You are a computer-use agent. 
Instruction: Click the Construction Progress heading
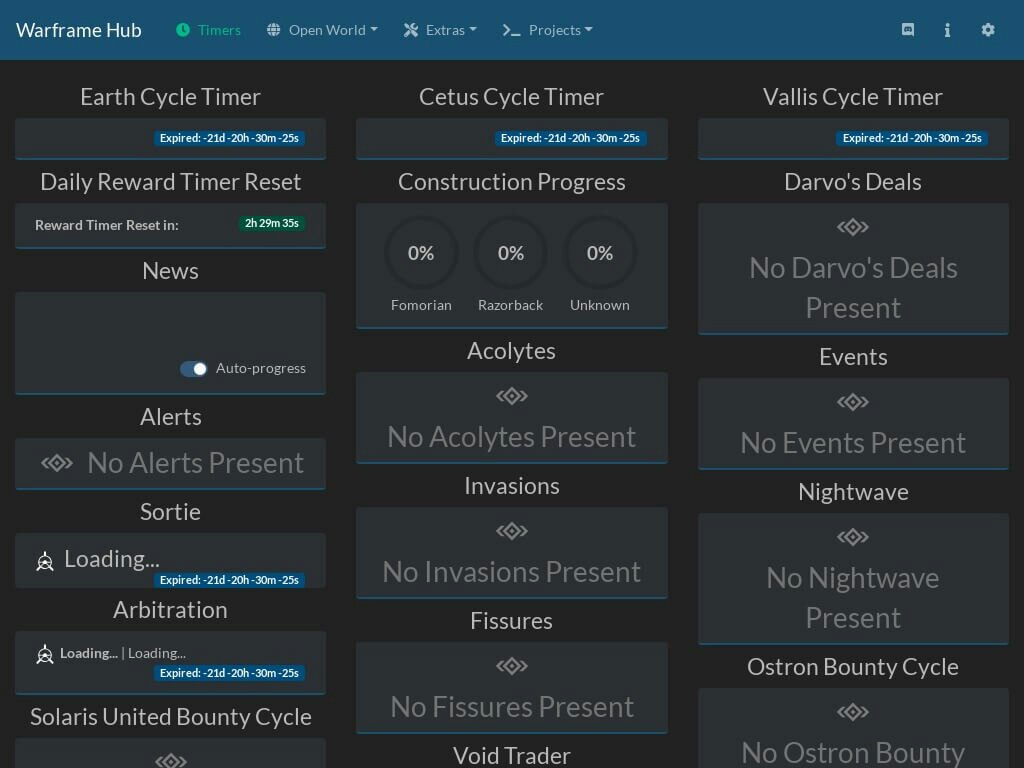click(511, 182)
